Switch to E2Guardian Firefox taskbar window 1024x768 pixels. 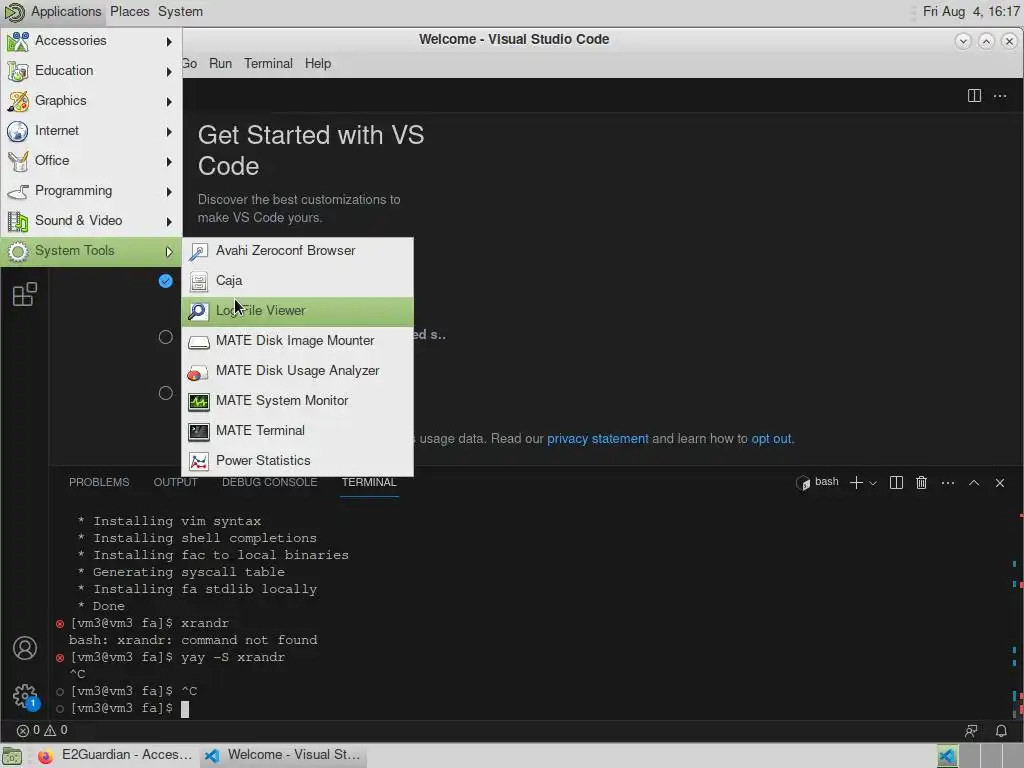(115, 755)
